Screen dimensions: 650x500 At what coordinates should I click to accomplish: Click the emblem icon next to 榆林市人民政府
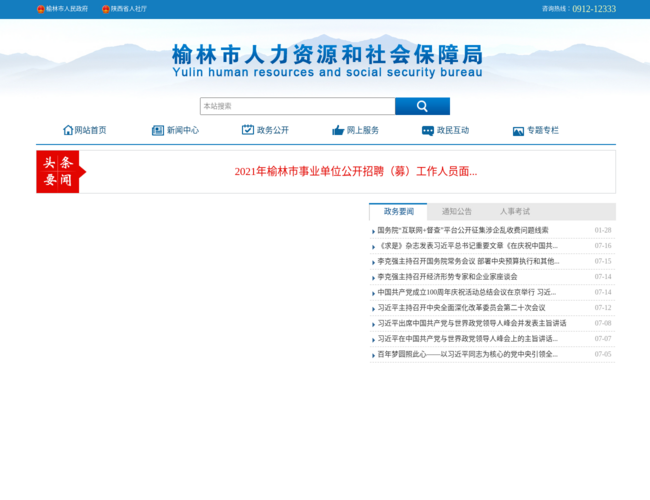(x=41, y=9)
